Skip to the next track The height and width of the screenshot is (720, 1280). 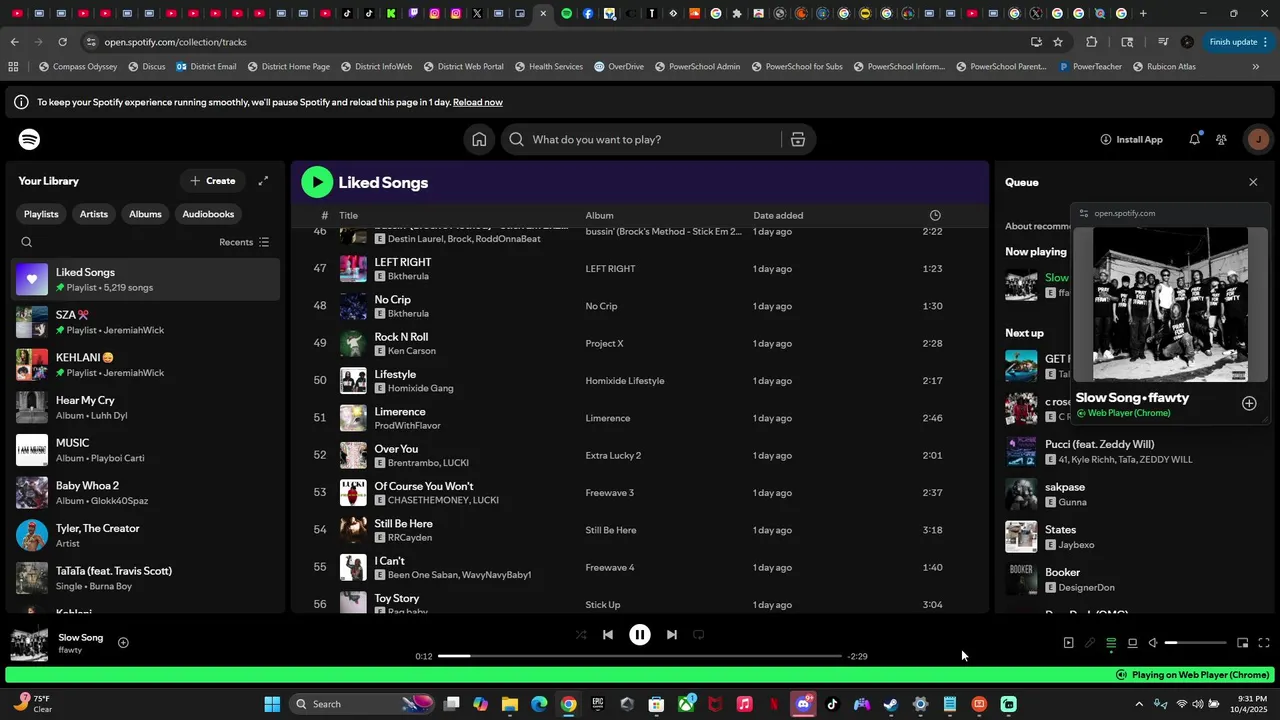point(672,634)
